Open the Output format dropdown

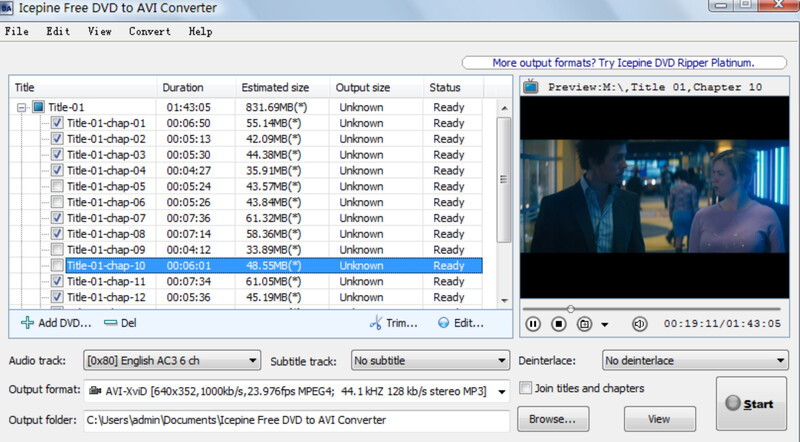(502, 391)
